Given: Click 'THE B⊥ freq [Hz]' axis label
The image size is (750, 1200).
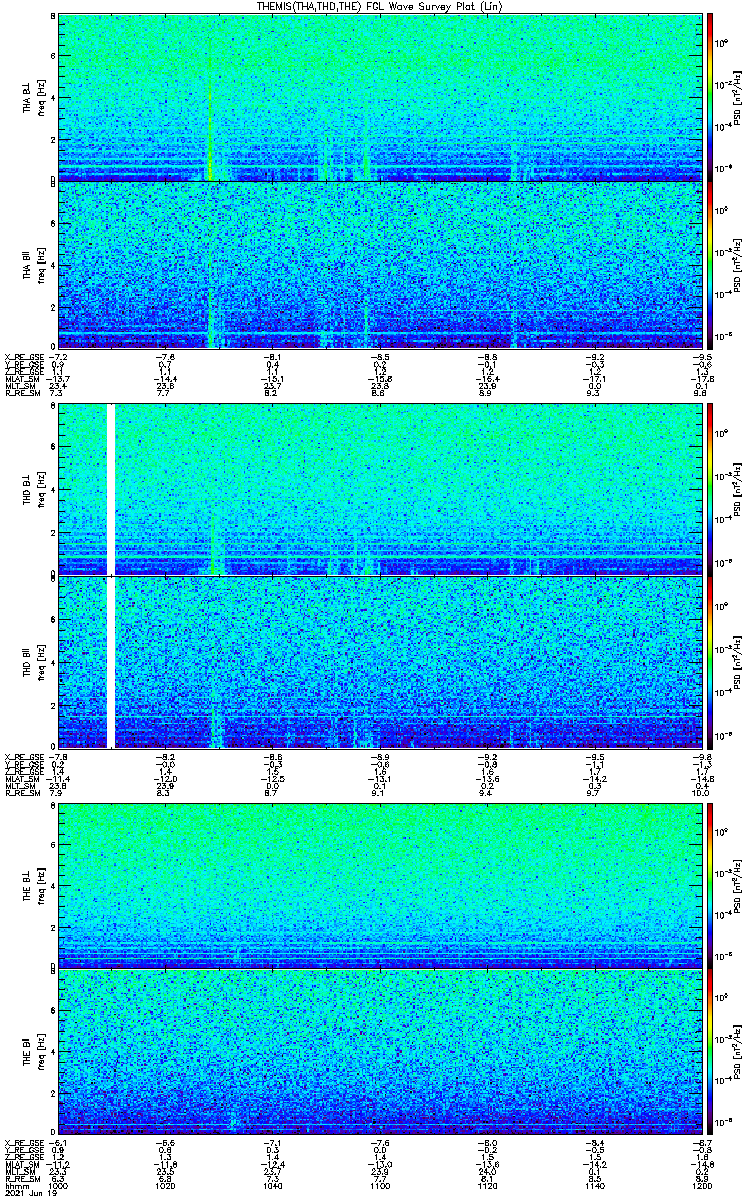Looking at the screenshot, I should tap(32, 886).
